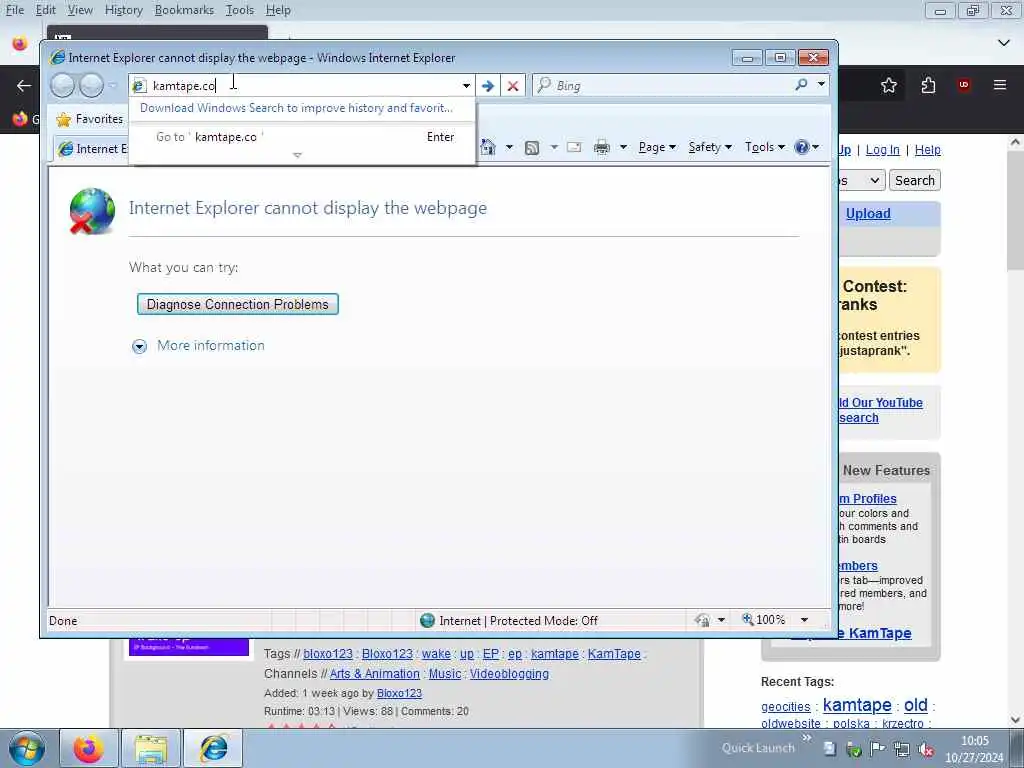Image resolution: width=1024 pixels, height=768 pixels.
Task: Open Firefox History menu
Action: (x=123, y=10)
